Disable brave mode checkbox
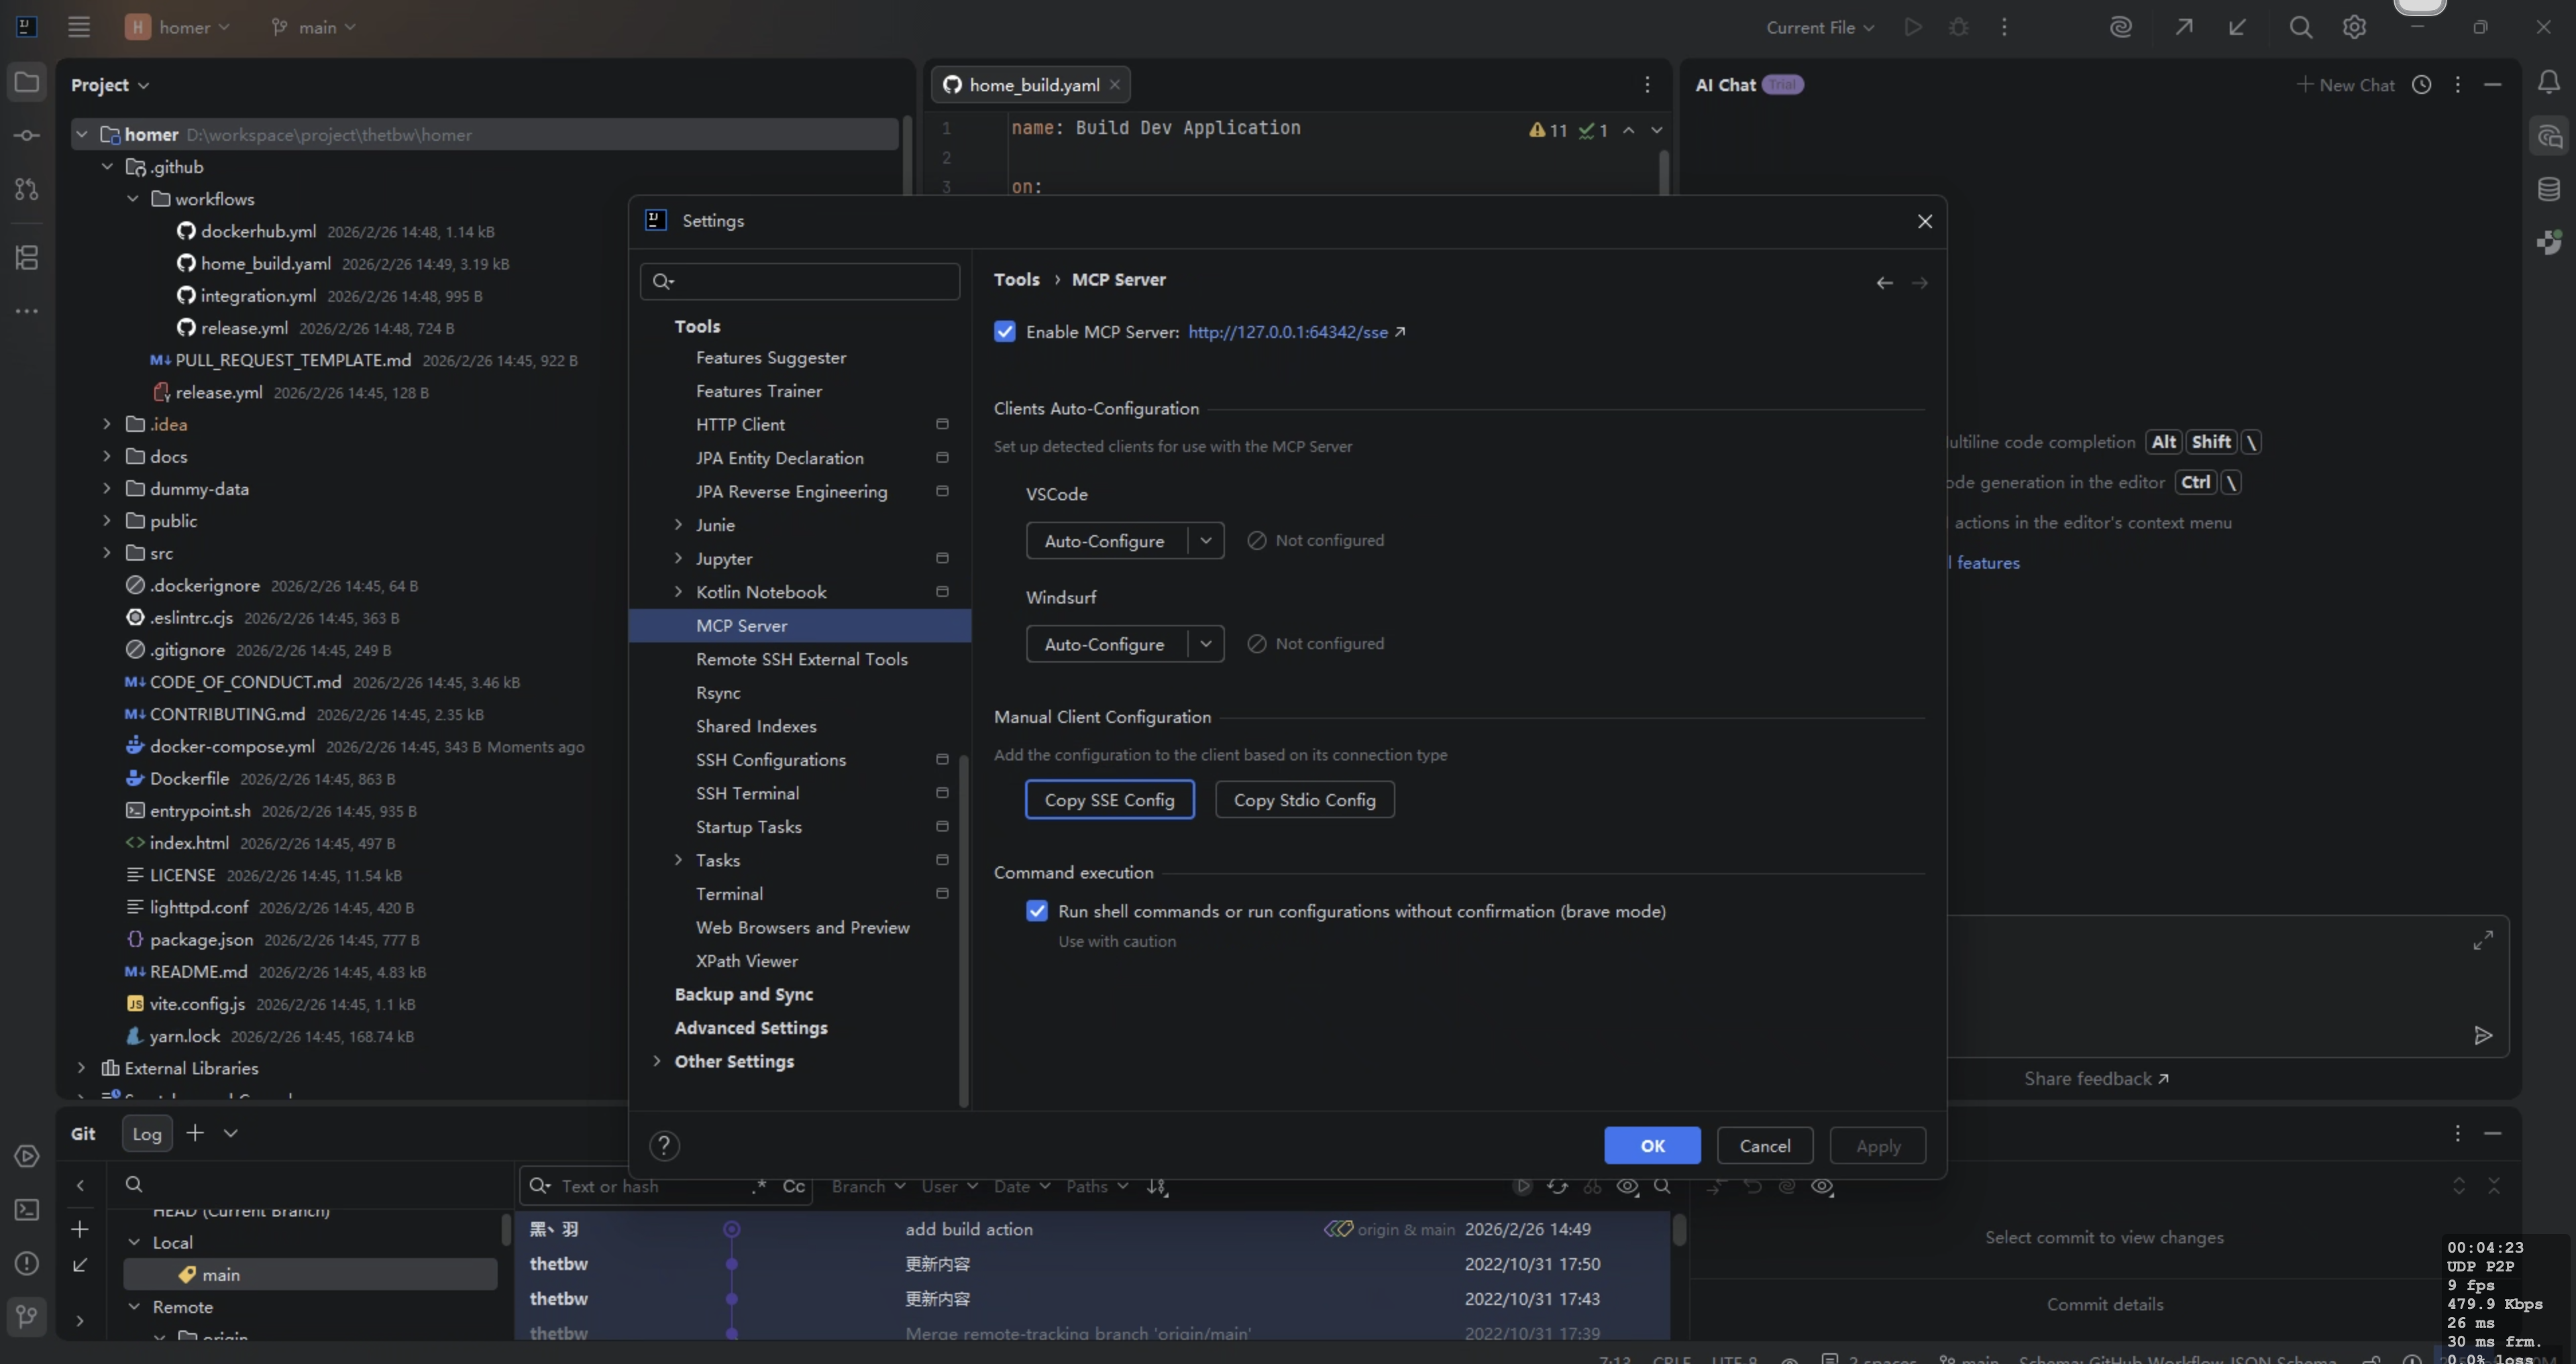The height and width of the screenshot is (1364, 2576). coord(1037,911)
